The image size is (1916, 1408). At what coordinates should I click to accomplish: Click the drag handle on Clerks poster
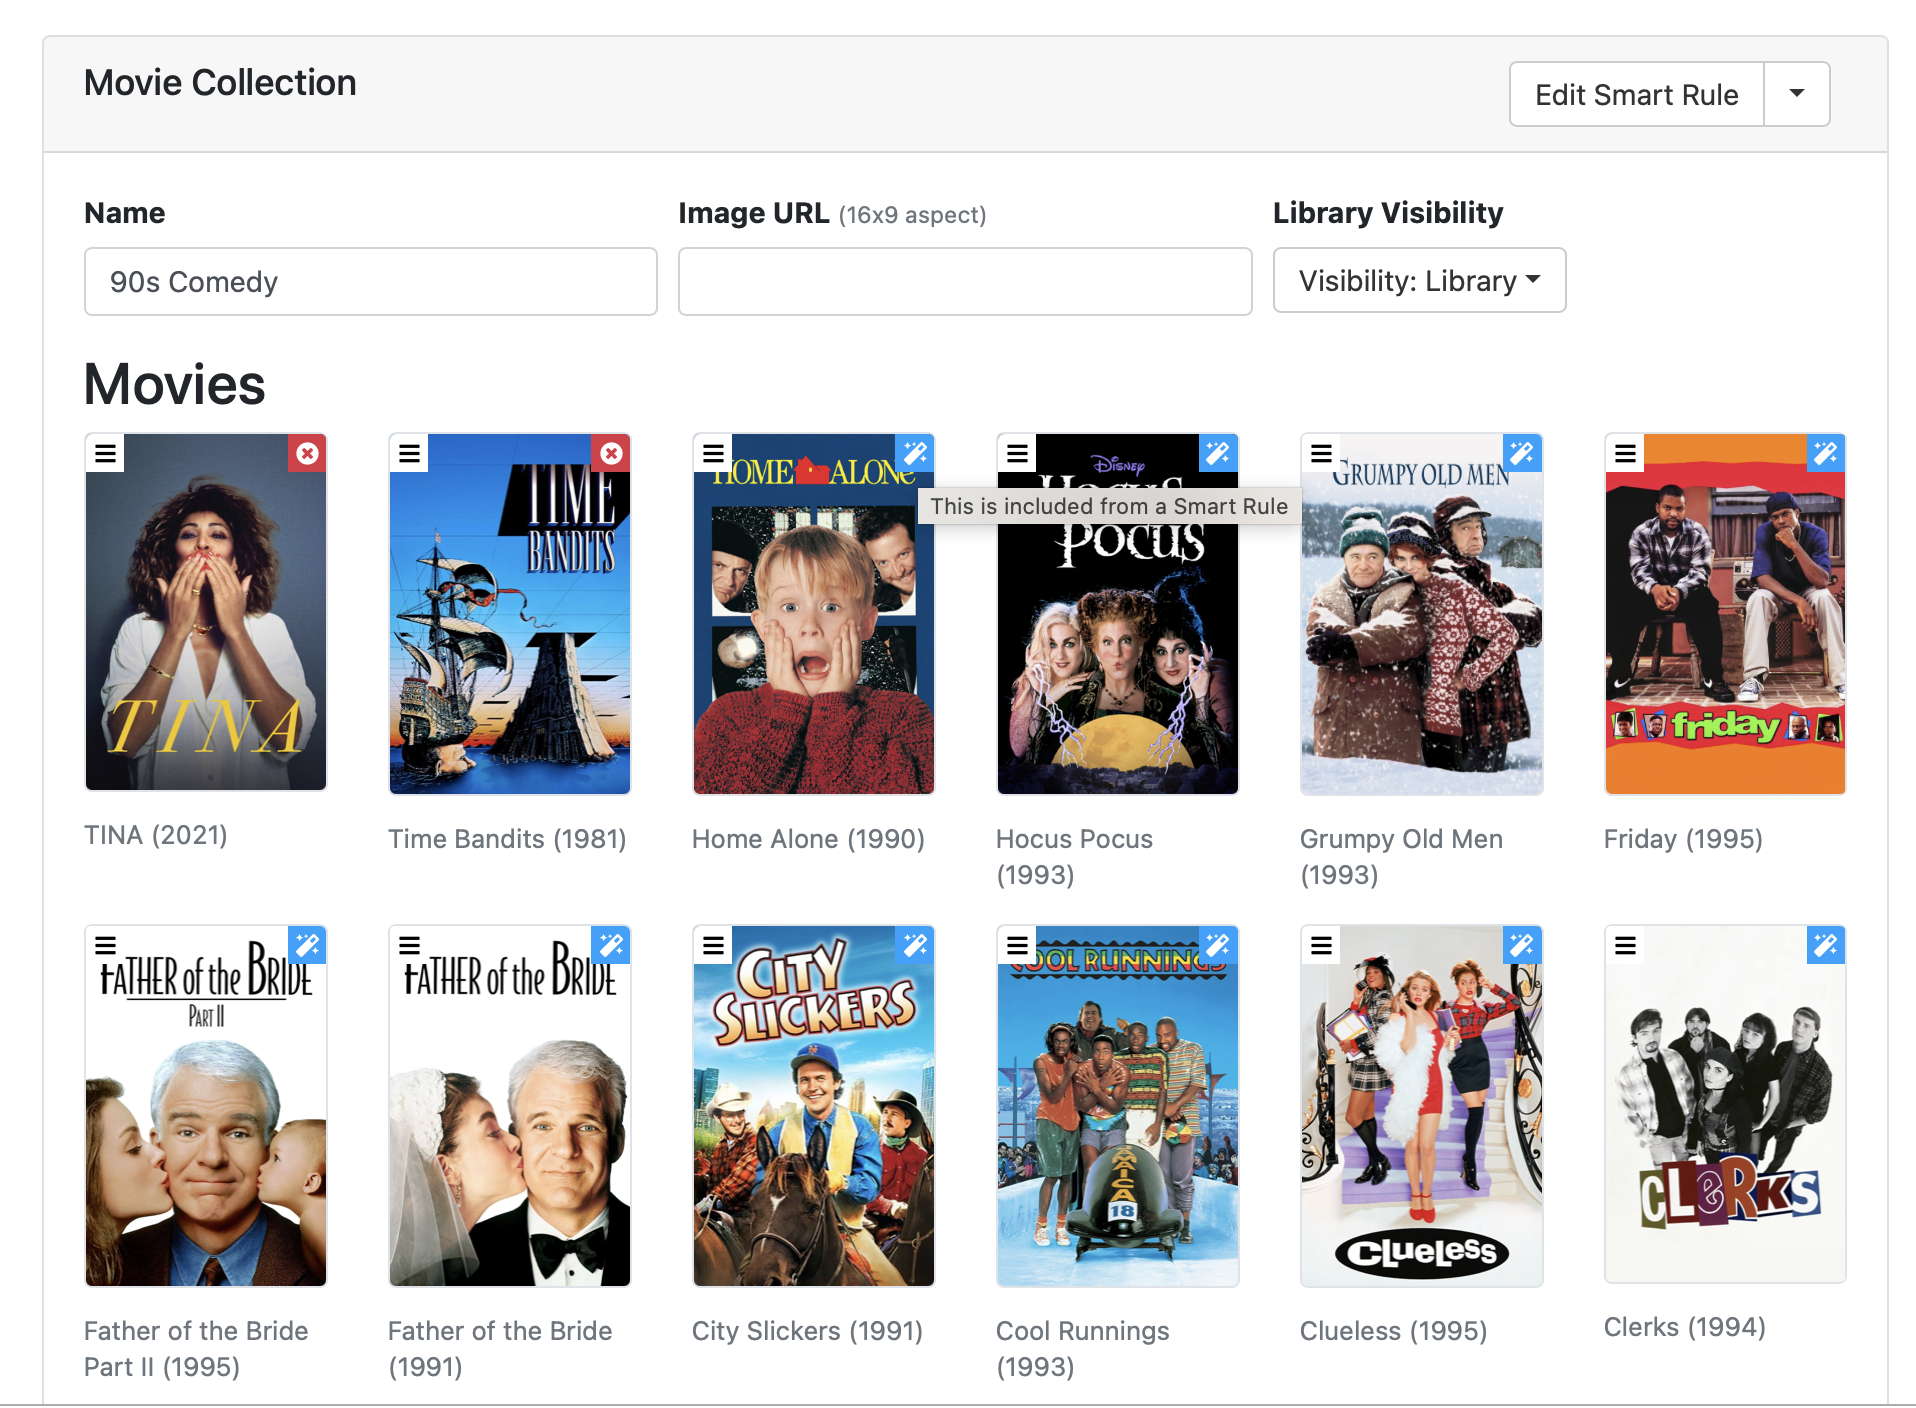click(1625, 945)
